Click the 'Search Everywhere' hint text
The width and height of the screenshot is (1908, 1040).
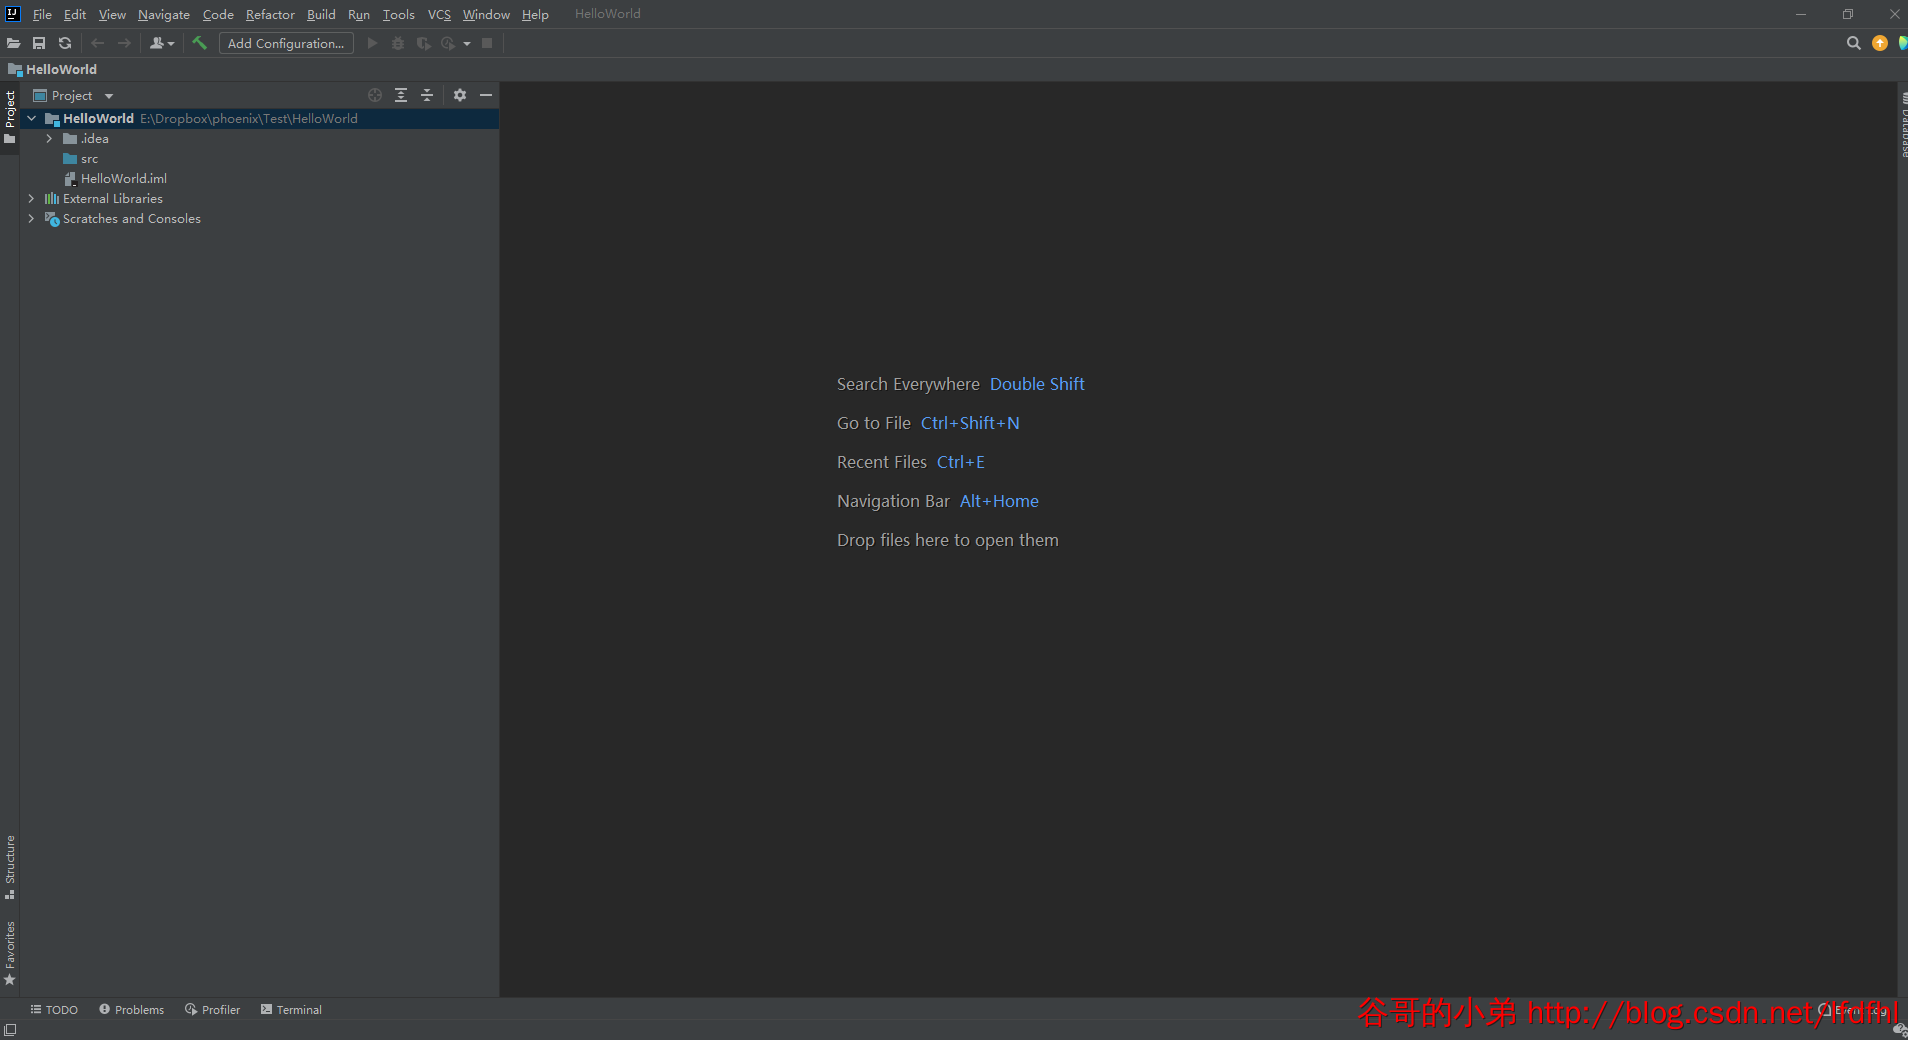point(908,384)
